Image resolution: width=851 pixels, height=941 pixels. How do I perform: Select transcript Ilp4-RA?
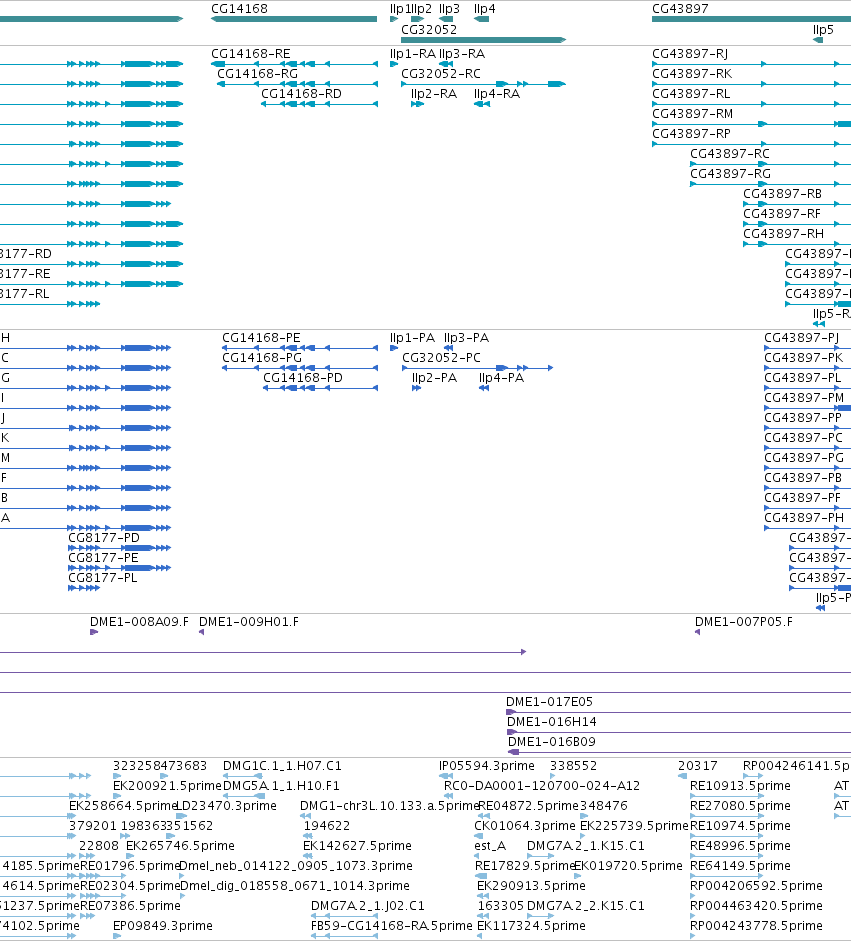482,104
